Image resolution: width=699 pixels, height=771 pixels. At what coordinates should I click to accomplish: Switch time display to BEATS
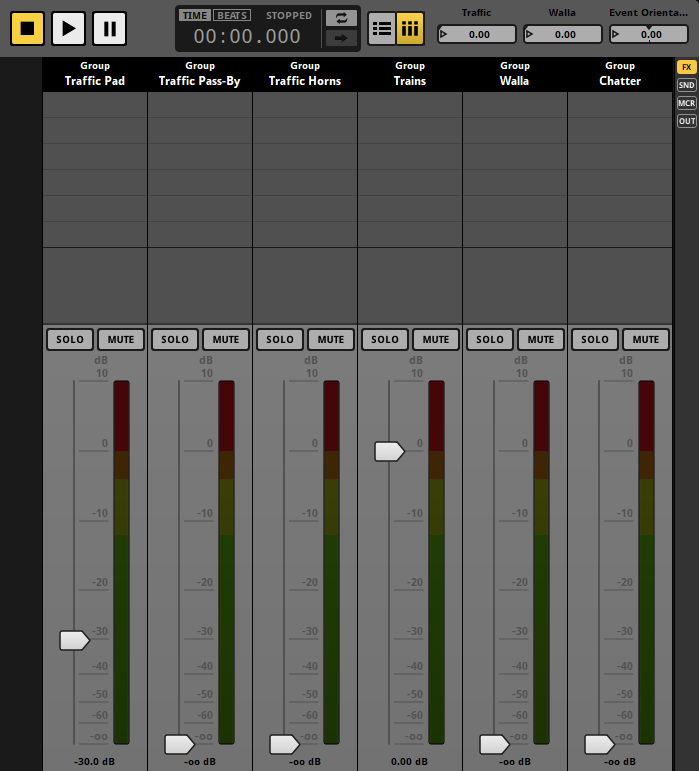(231, 16)
